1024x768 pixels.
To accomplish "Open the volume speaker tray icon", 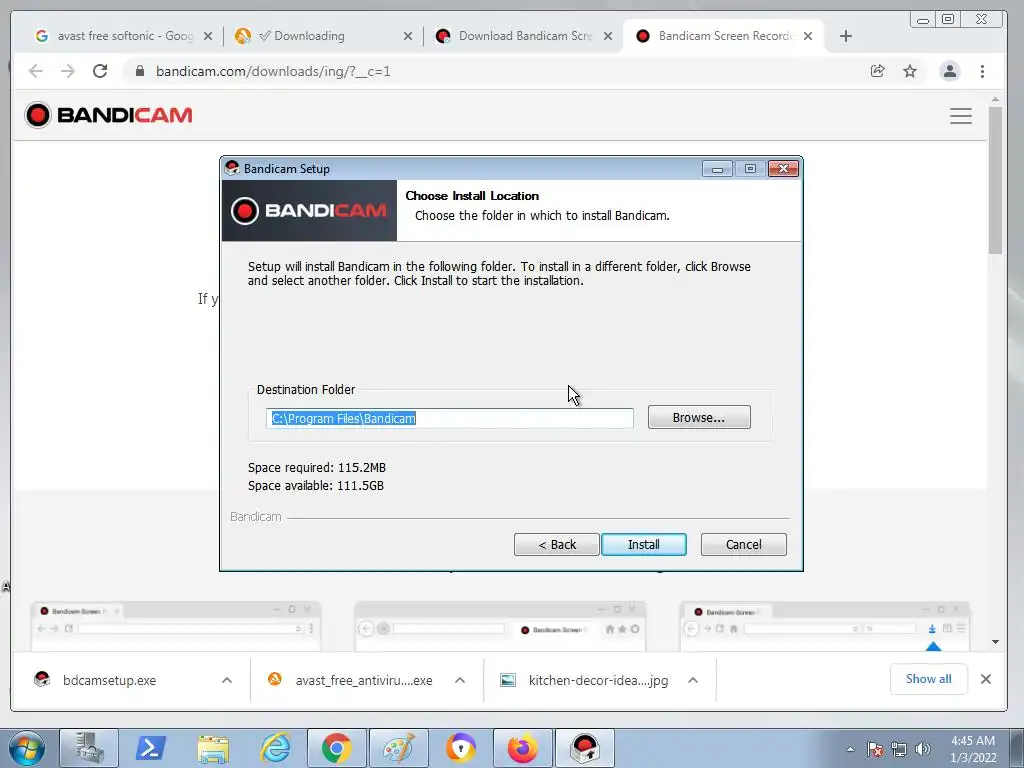I will click(x=922, y=749).
